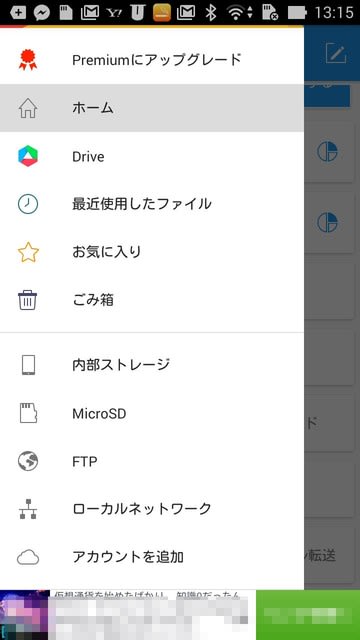The width and height of the screenshot is (360, 640).
Task: Open Drive via its colorful hexagon icon
Action: tap(28, 156)
